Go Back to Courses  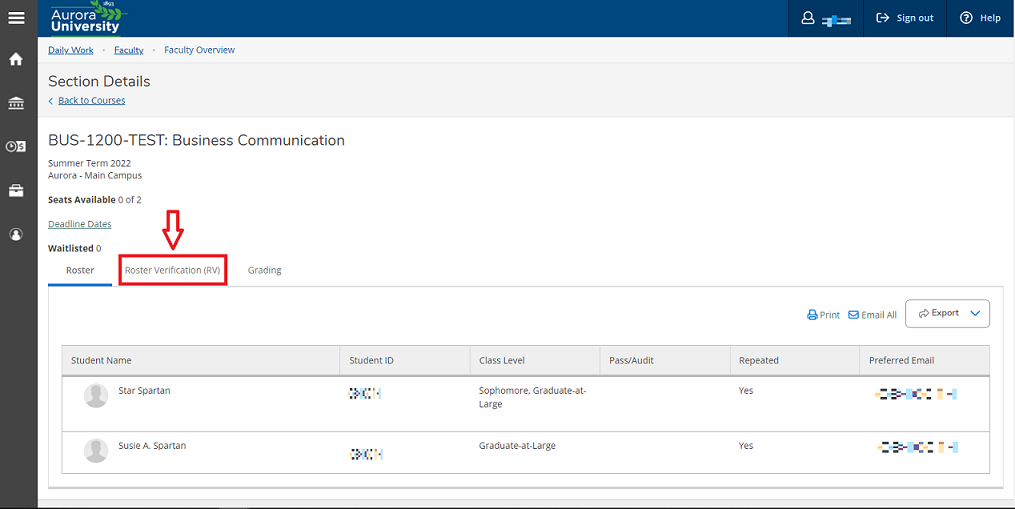[91, 100]
